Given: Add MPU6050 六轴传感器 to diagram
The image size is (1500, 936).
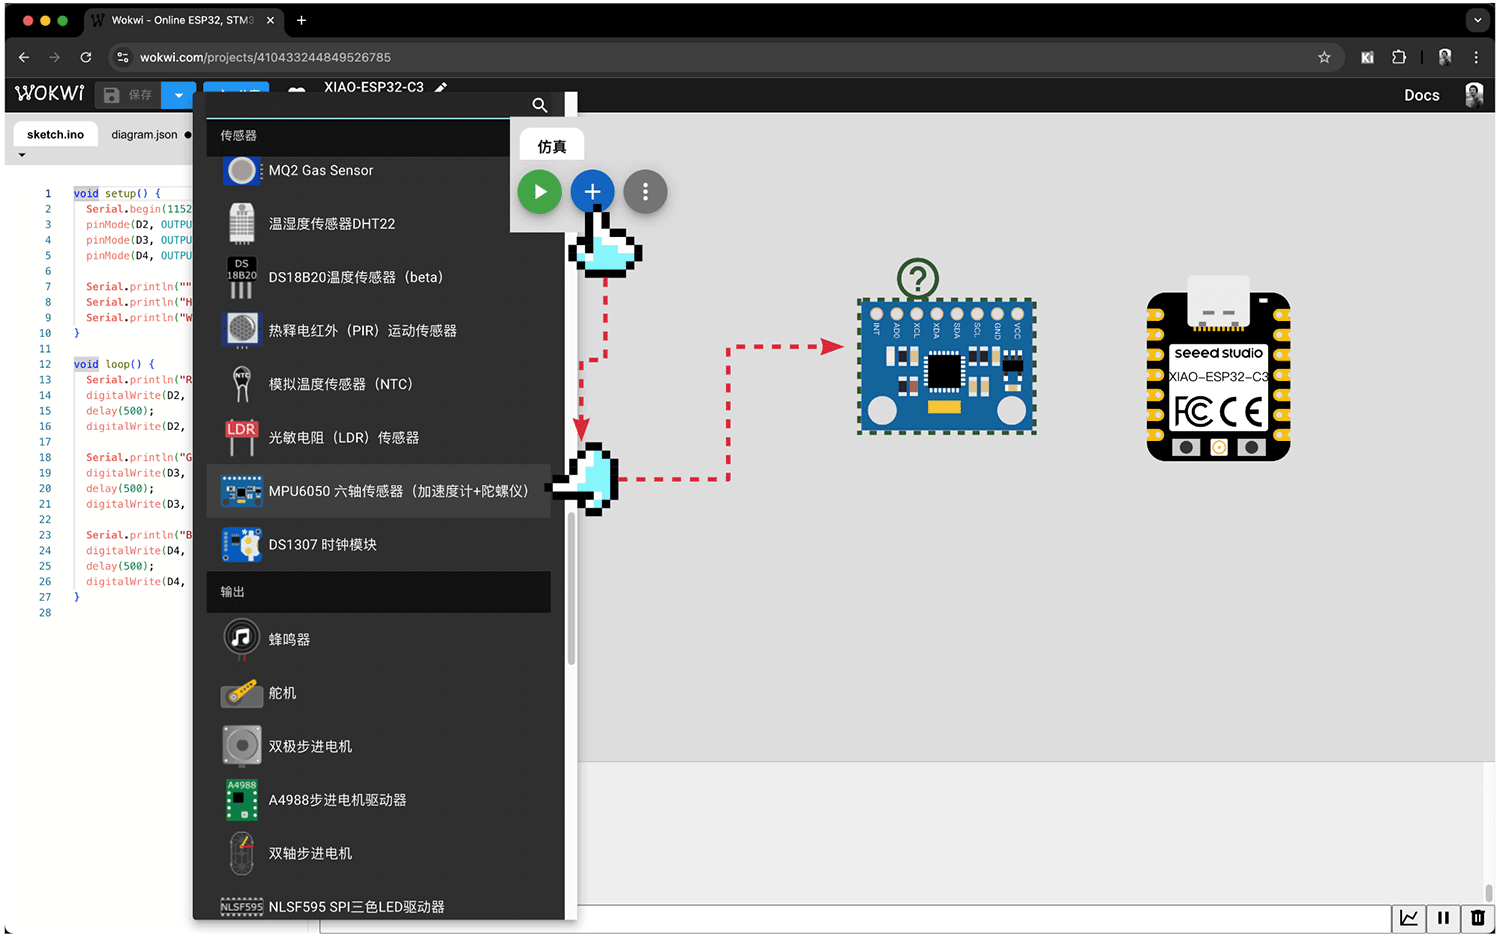Looking at the screenshot, I should tap(378, 491).
